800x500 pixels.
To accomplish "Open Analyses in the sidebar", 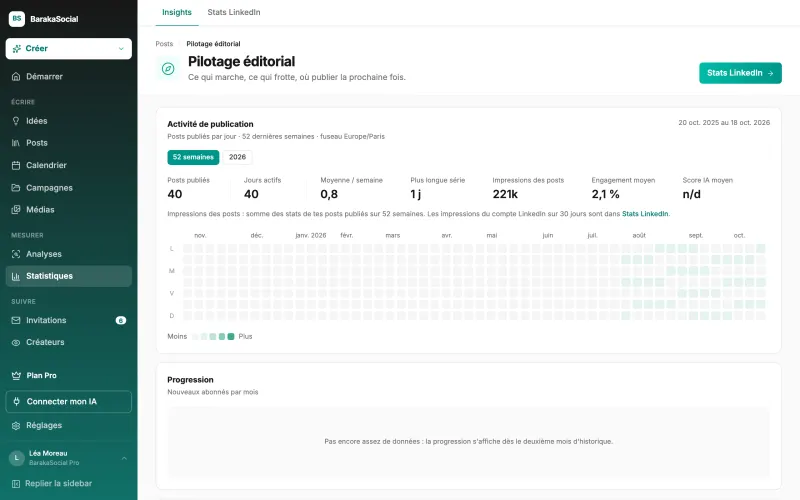I will pyautogui.click(x=68, y=254).
